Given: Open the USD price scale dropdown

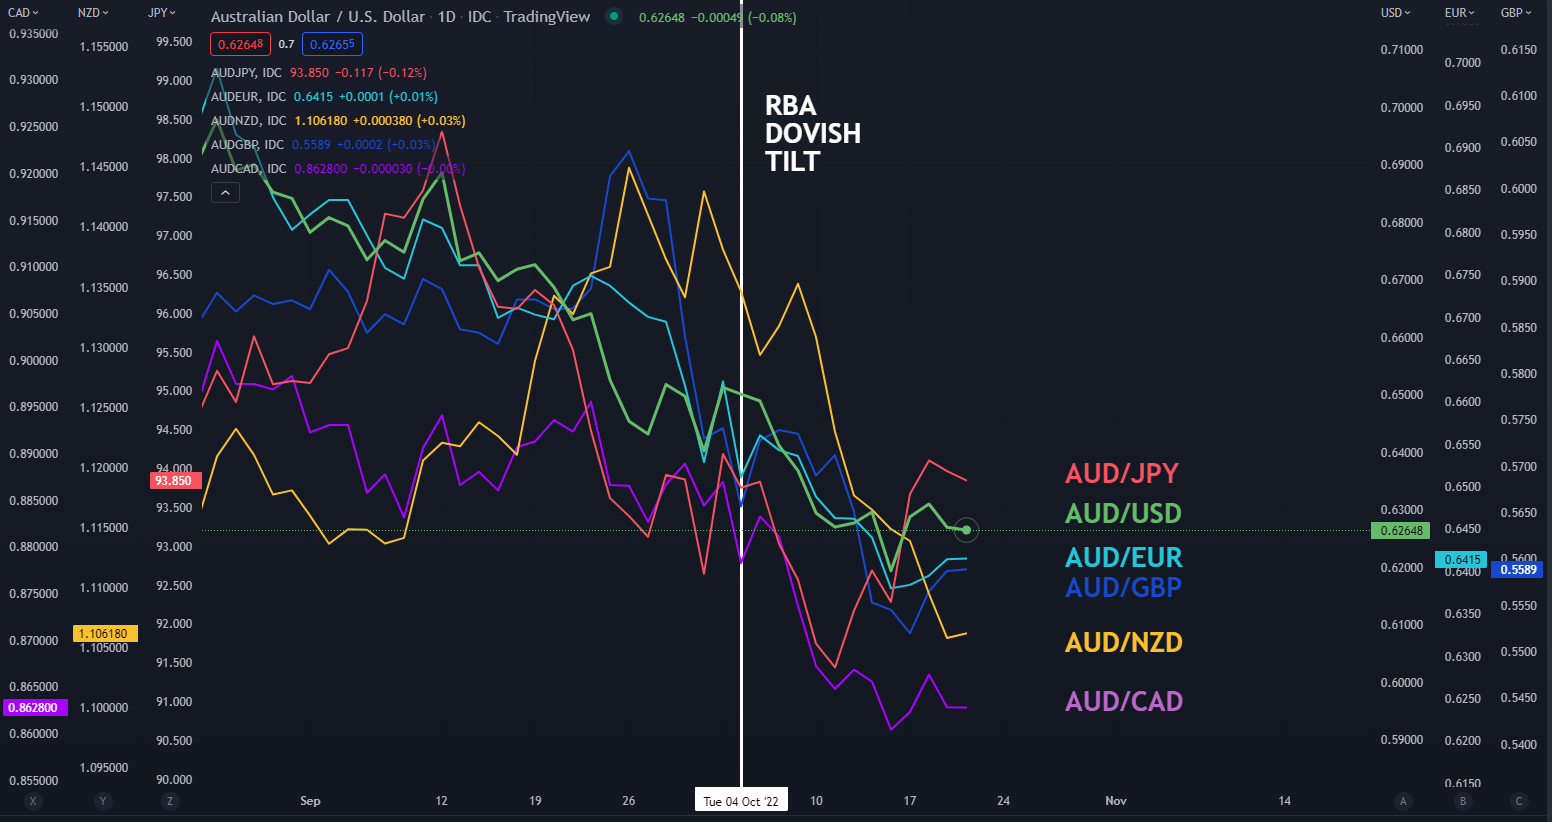Looking at the screenshot, I should (x=1396, y=13).
